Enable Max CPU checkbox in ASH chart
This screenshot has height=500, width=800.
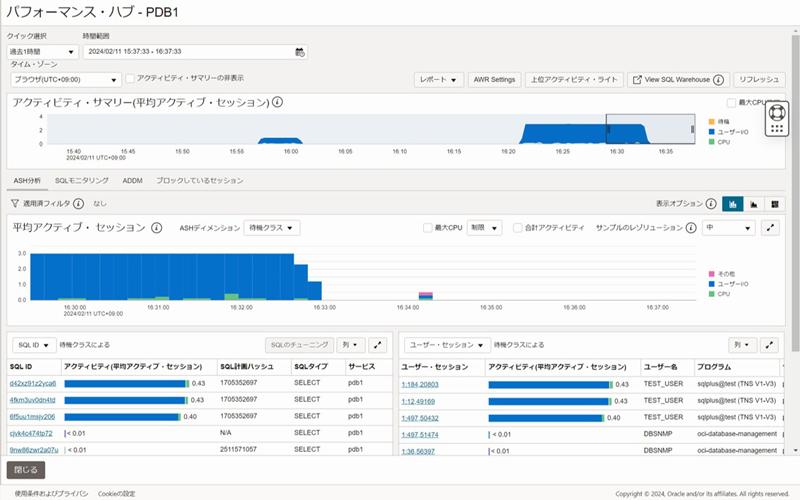click(x=428, y=228)
